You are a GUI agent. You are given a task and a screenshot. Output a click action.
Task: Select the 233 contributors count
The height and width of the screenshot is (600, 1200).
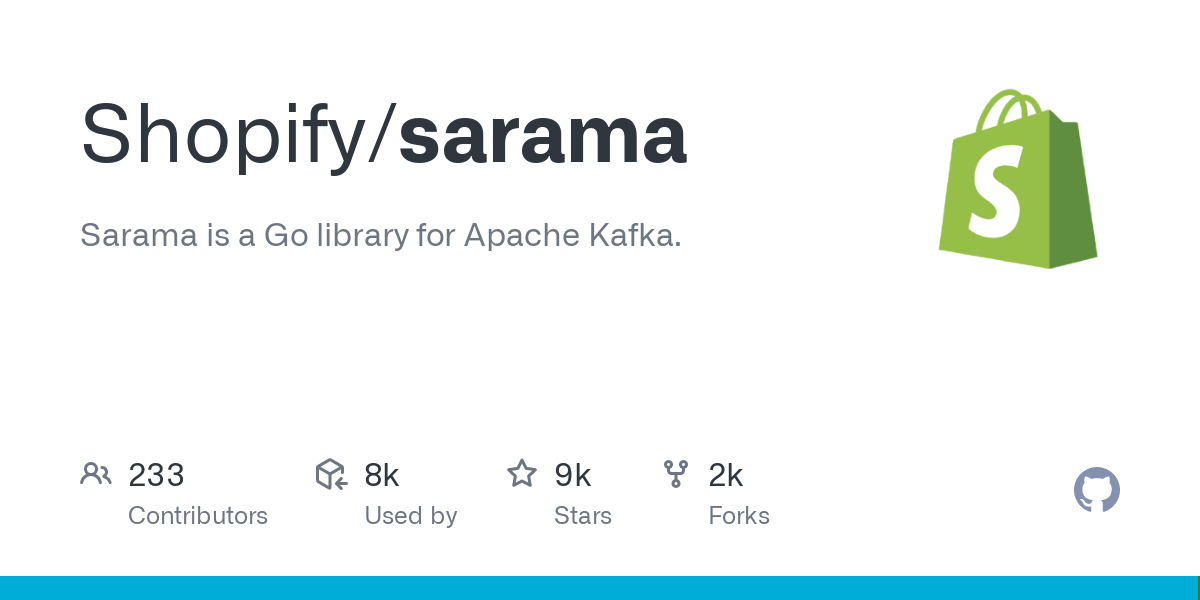tap(156, 475)
